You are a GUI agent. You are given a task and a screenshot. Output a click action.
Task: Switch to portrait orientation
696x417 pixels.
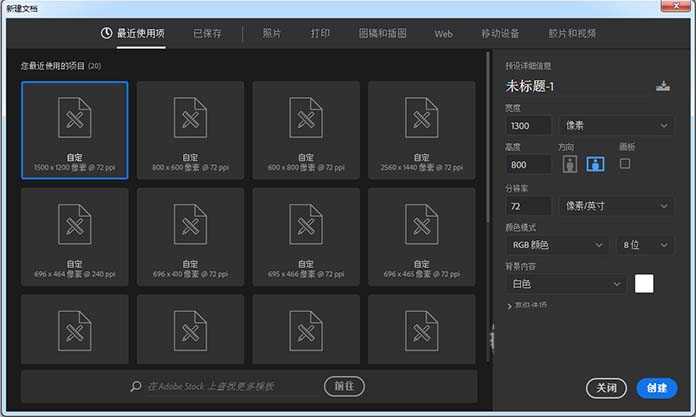pyautogui.click(x=568, y=164)
